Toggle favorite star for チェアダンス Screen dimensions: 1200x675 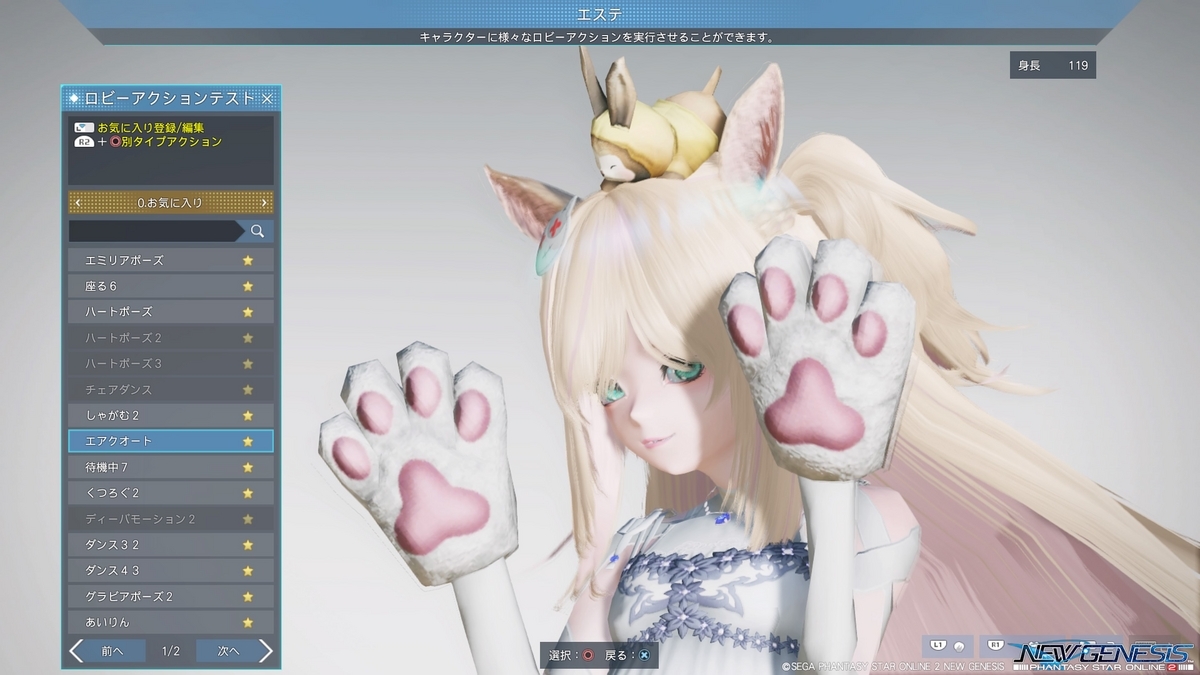248,389
